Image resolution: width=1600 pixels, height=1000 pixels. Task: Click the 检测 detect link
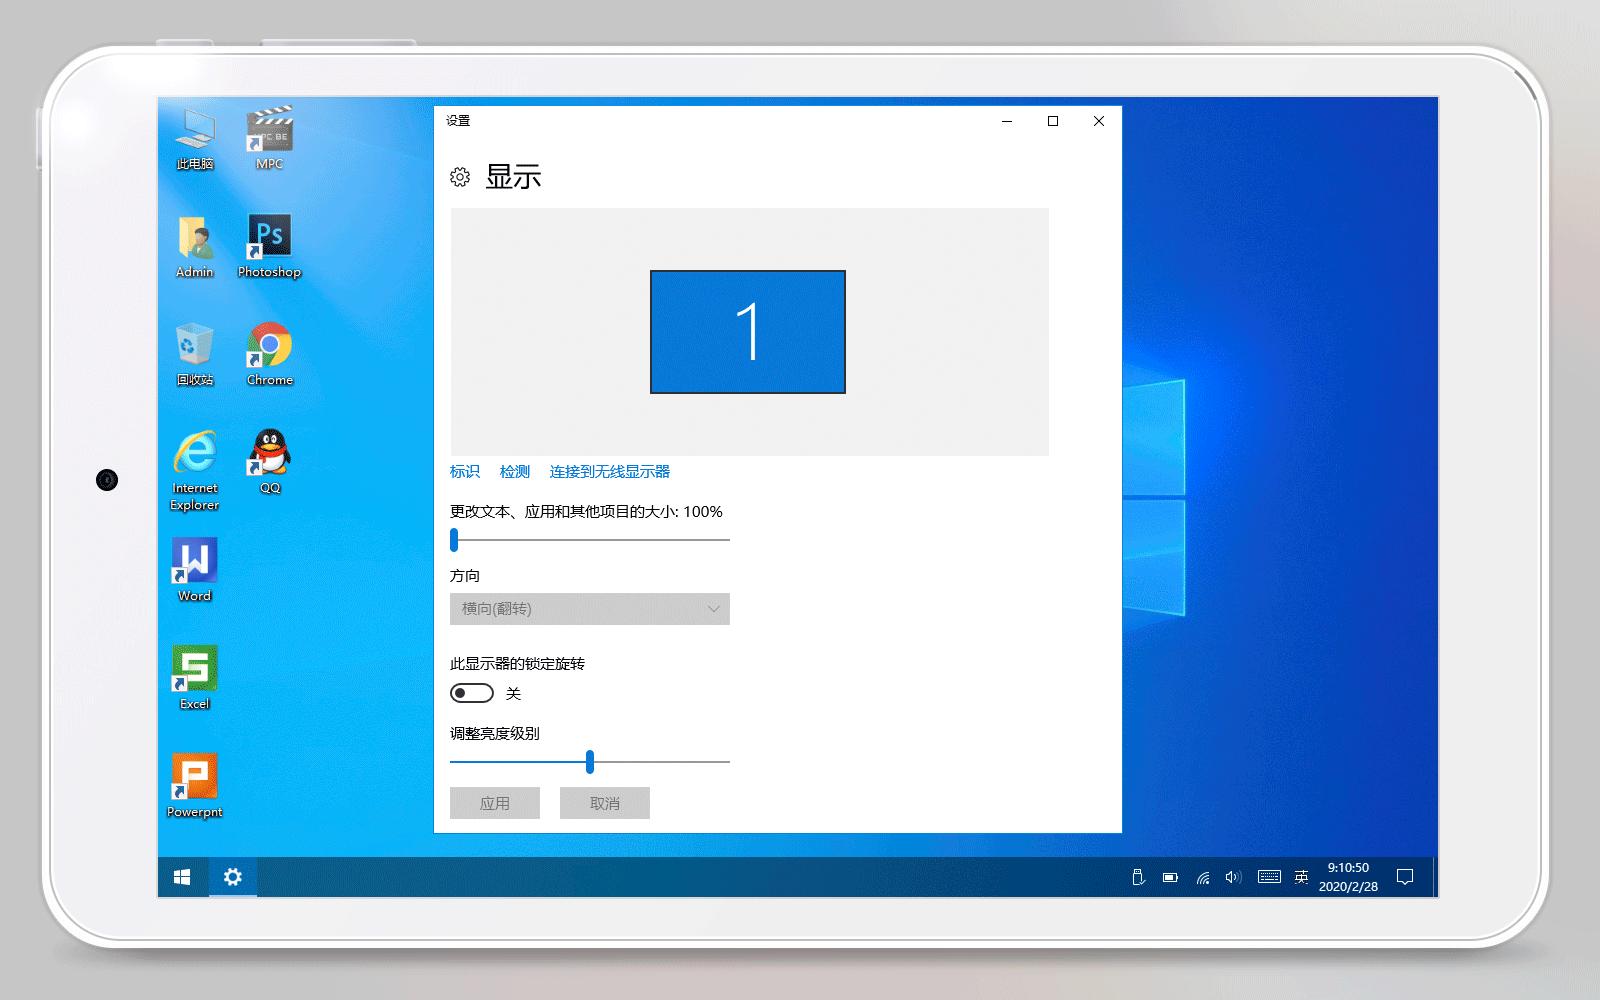[x=515, y=471]
